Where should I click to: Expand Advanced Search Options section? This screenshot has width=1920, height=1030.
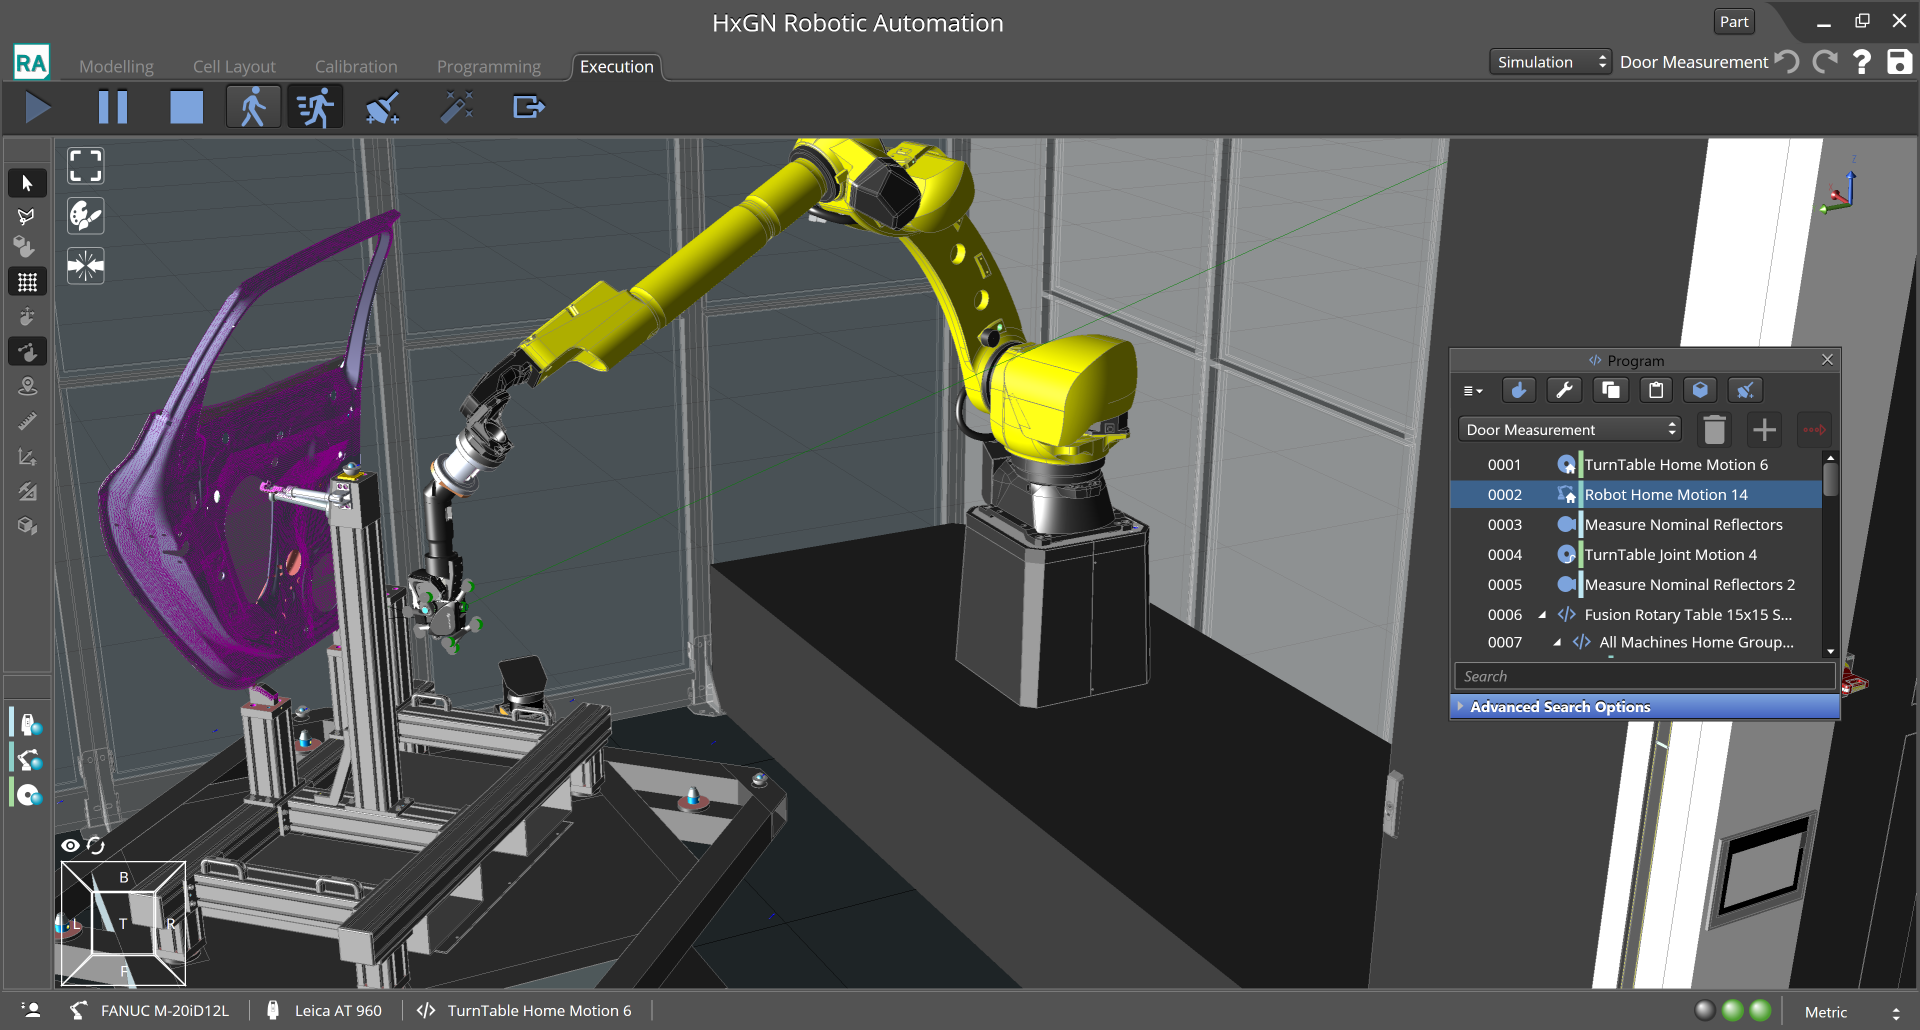pos(1559,707)
